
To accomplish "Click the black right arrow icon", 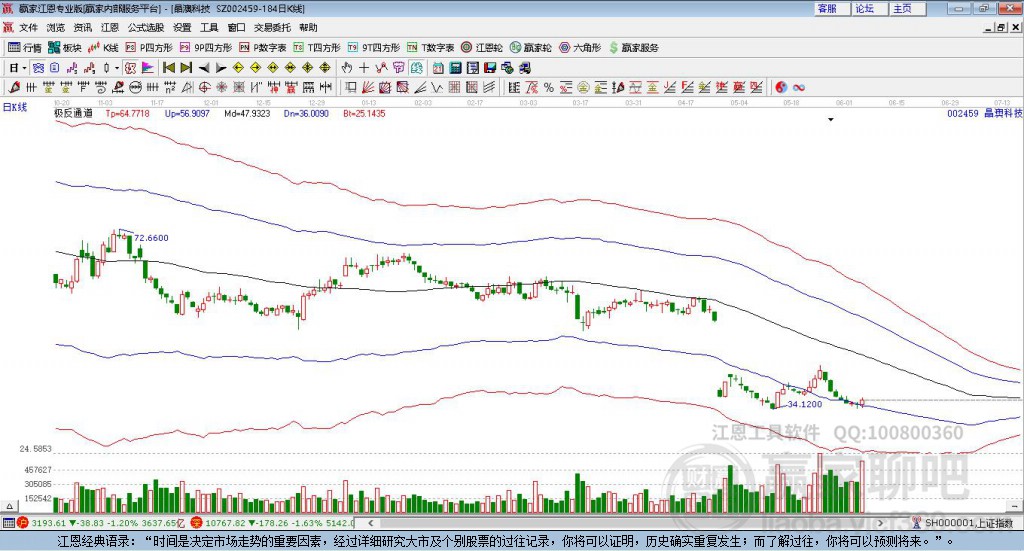I will [221, 68].
